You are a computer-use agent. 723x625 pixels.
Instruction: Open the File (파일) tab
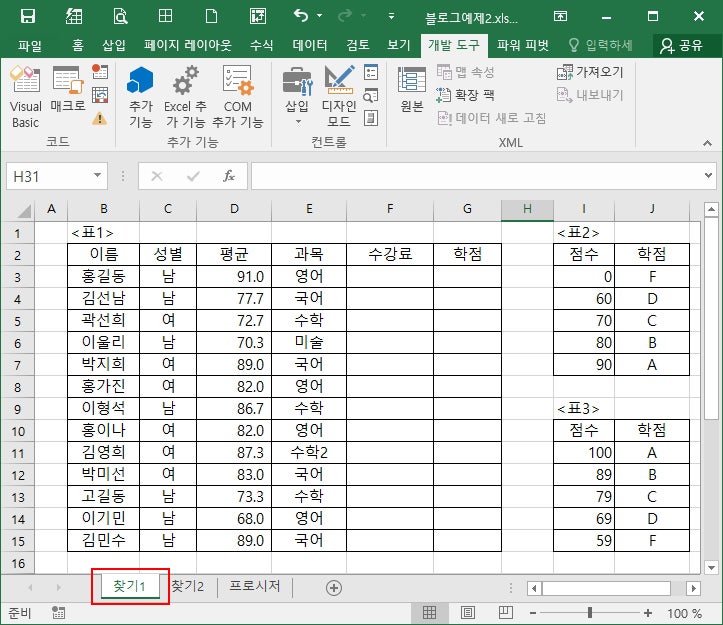point(30,45)
